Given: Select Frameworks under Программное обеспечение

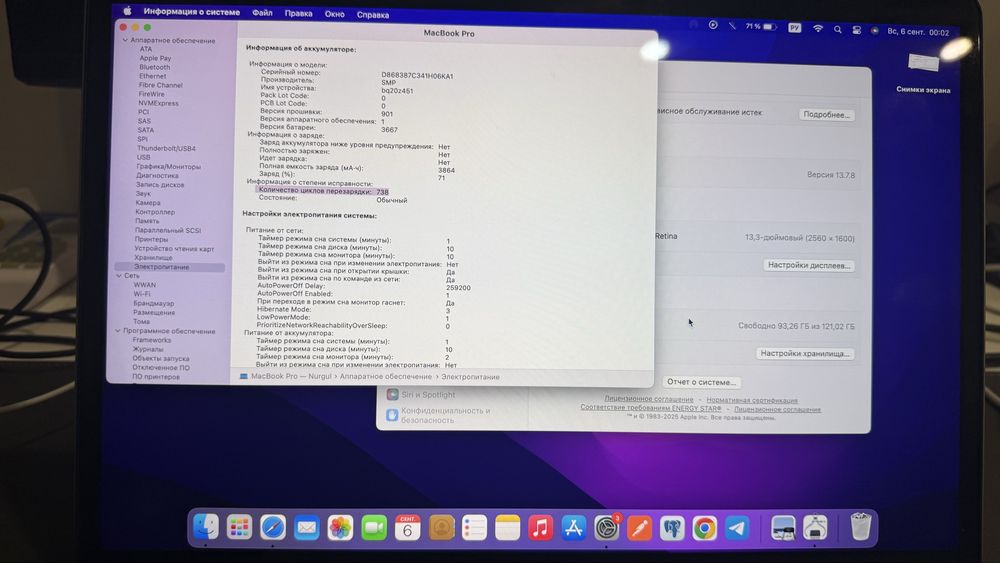Looking at the screenshot, I should (151, 340).
